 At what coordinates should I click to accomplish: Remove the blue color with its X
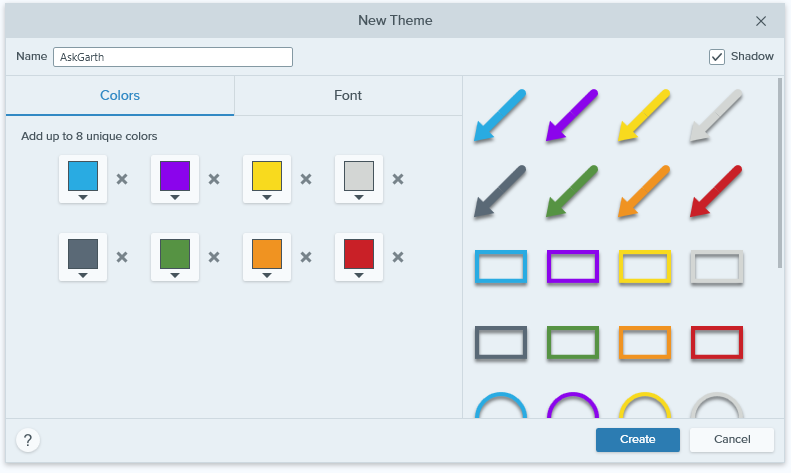tap(122, 179)
